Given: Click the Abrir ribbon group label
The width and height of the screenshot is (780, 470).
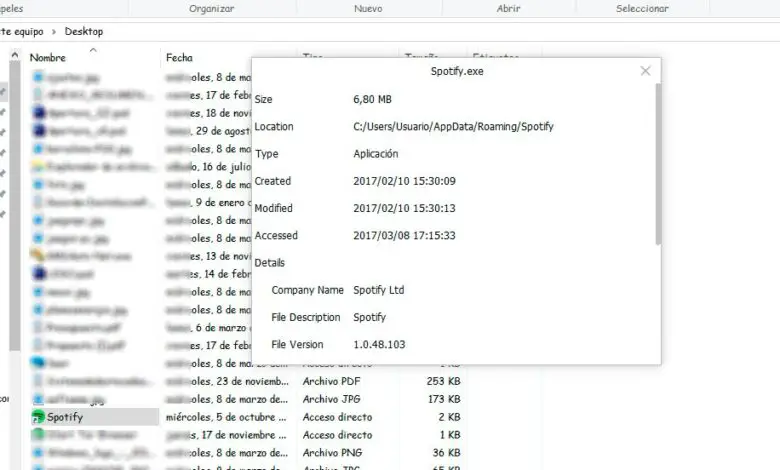Looking at the screenshot, I should [x=508, y=8].
